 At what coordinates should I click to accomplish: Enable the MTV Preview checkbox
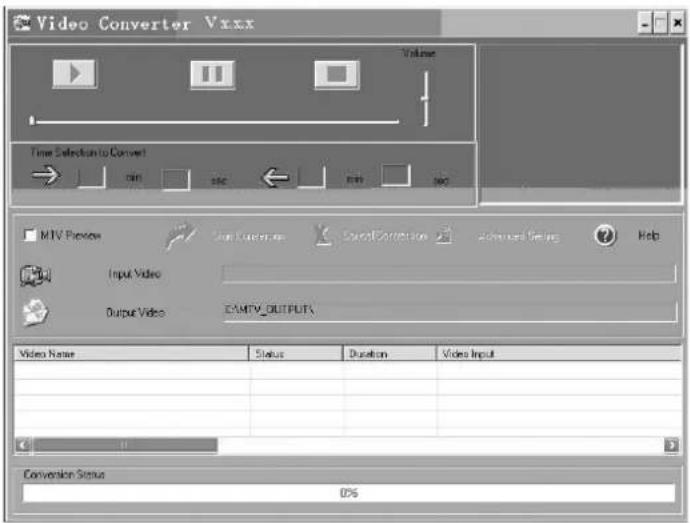(29, 235)
